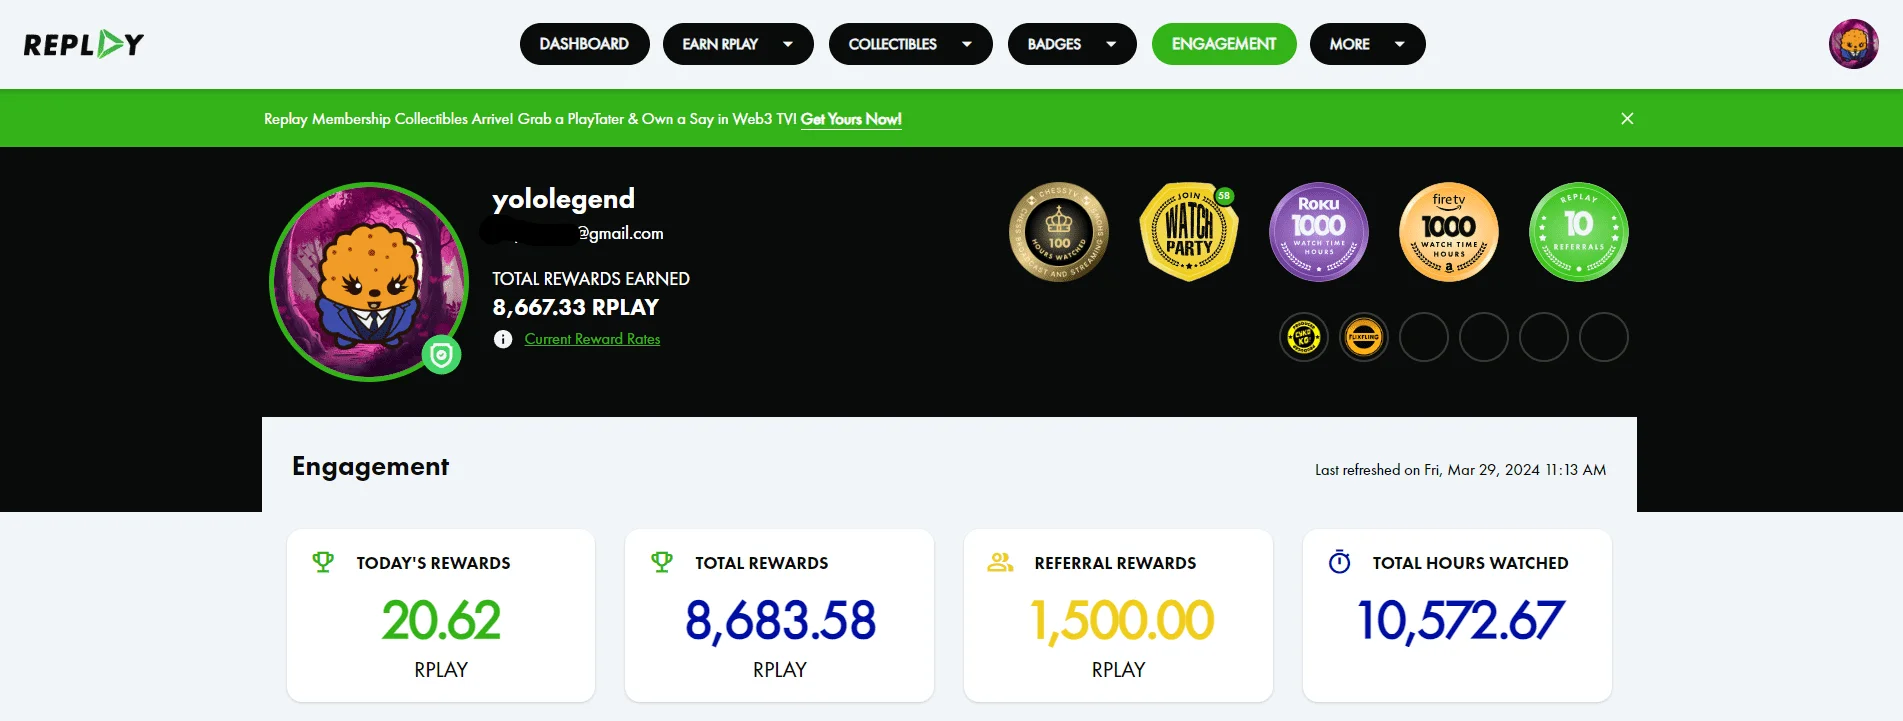Click the trophy icon in Total Rewards card
This screenshot has width=1903, height=721.
click(662, 562)
